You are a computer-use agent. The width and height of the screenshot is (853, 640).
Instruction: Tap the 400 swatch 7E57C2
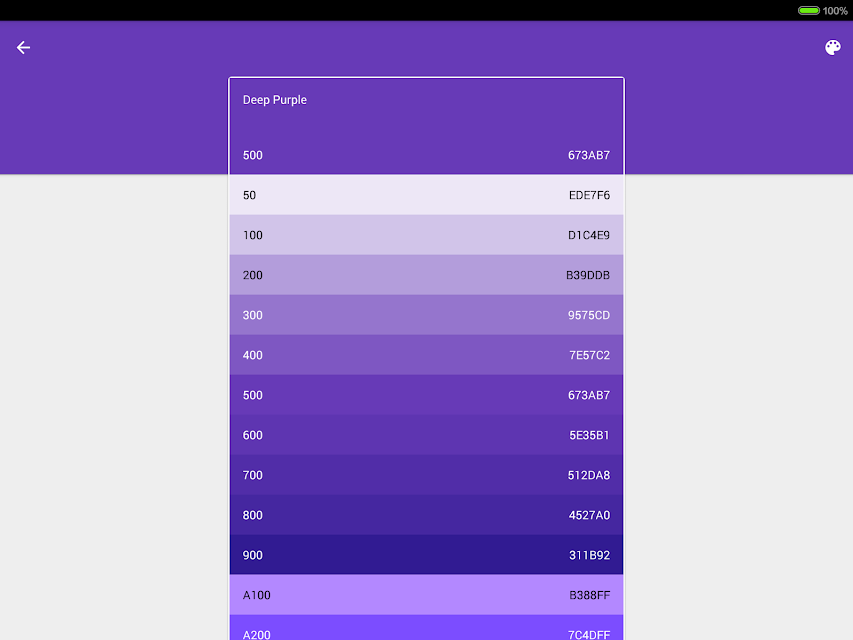coord(426,355)
